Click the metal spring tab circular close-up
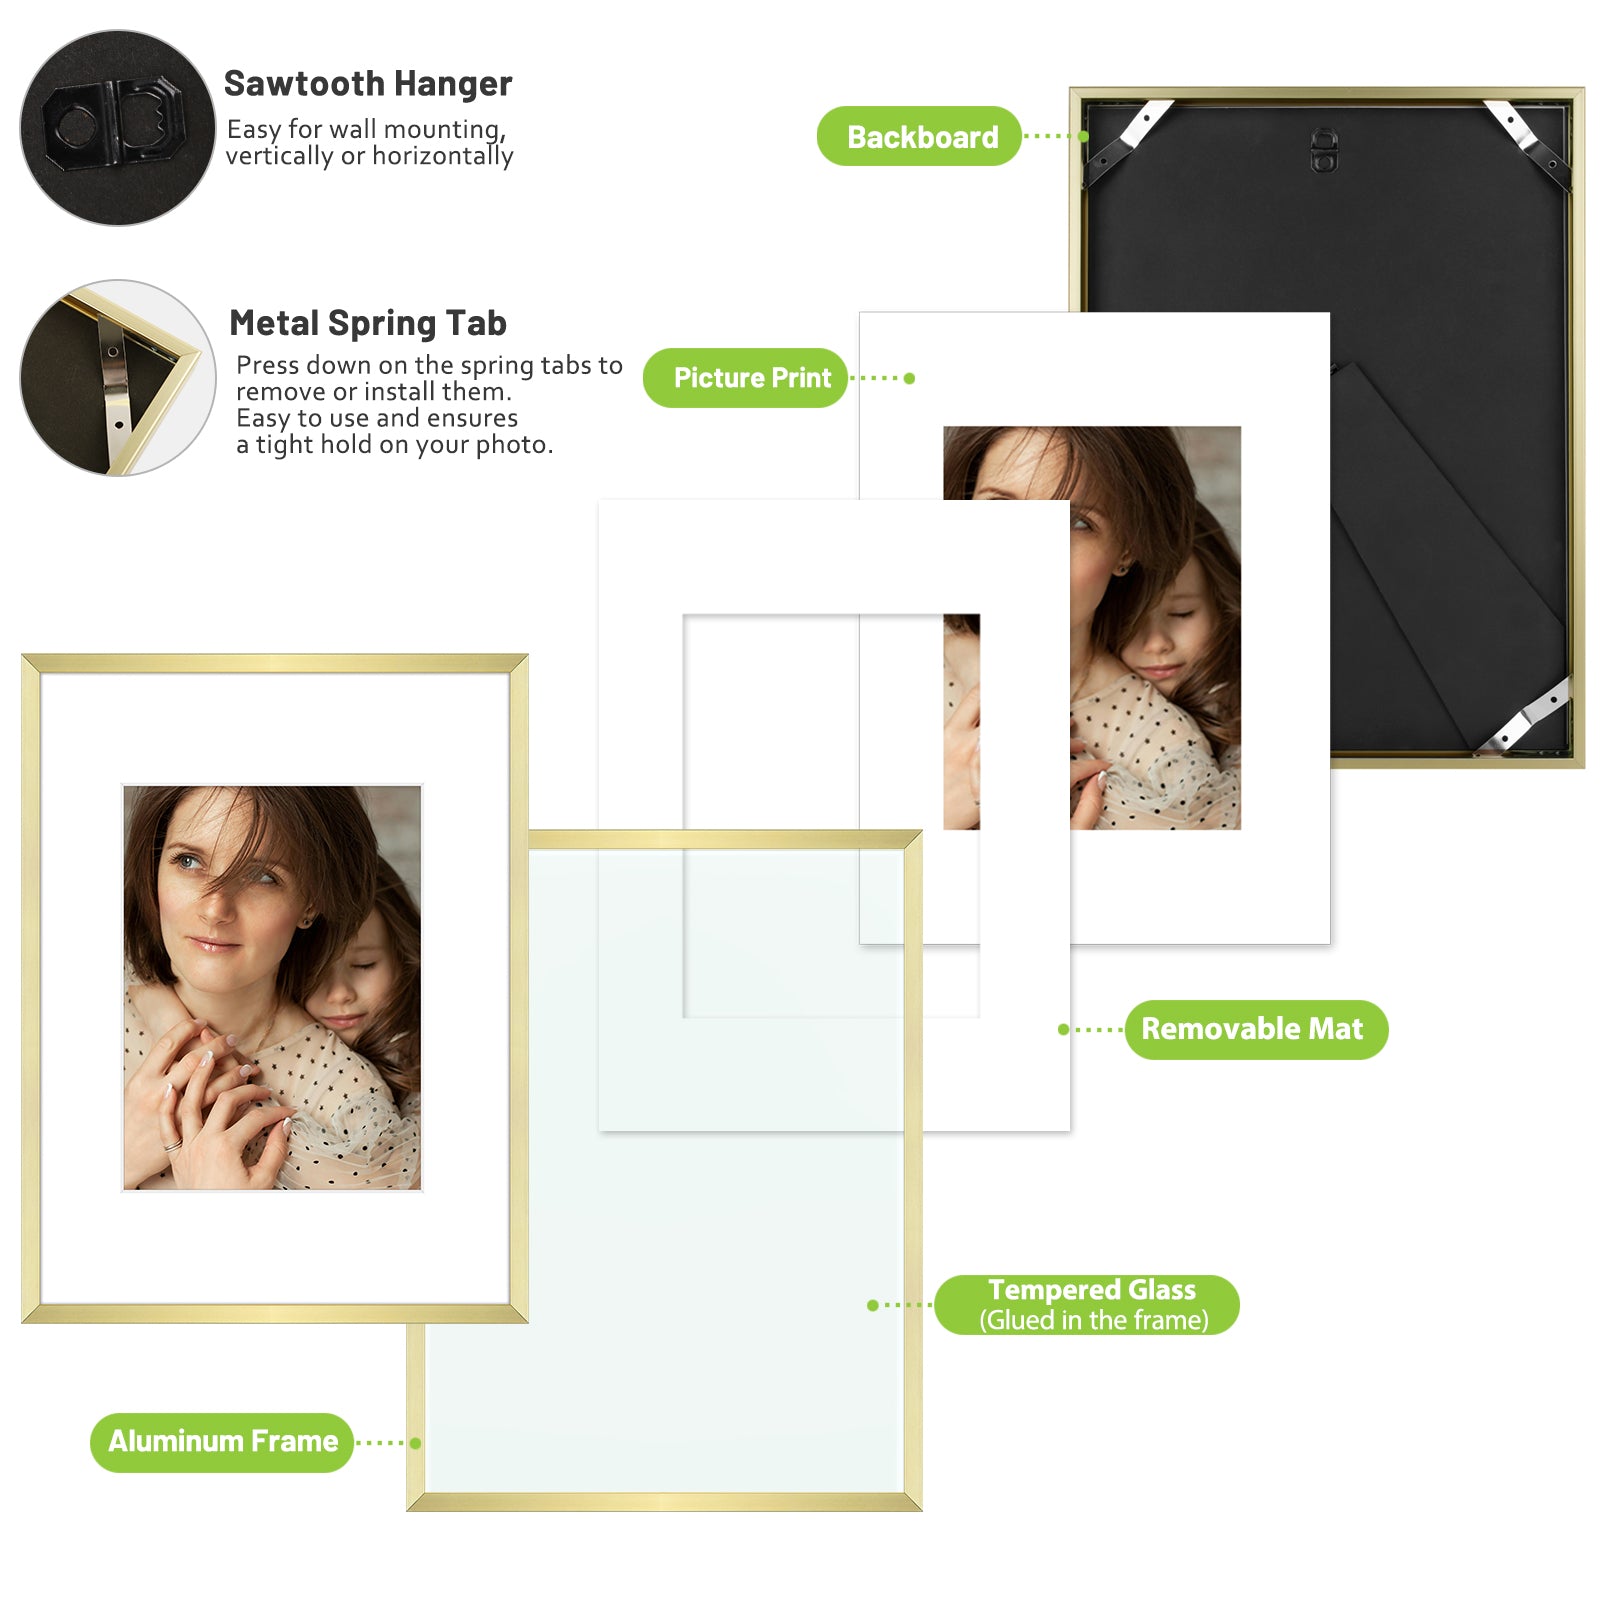The image size is (1600, 1600). [118, 377]
